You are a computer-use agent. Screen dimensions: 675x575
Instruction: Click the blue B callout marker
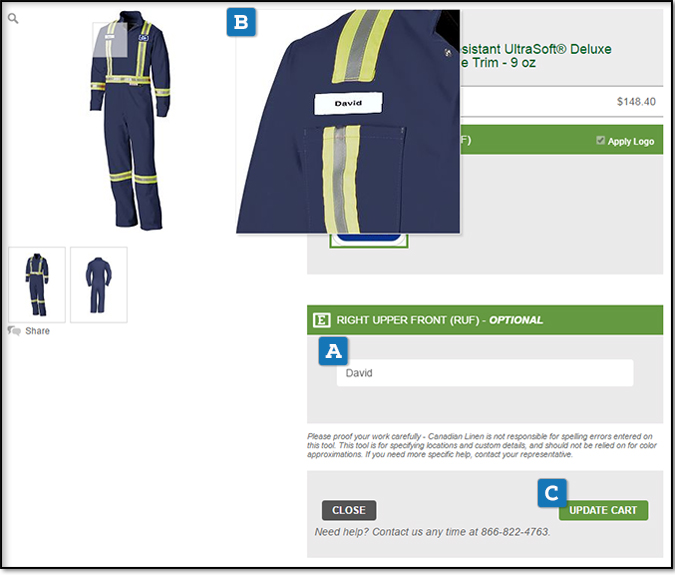pos(240,22)
